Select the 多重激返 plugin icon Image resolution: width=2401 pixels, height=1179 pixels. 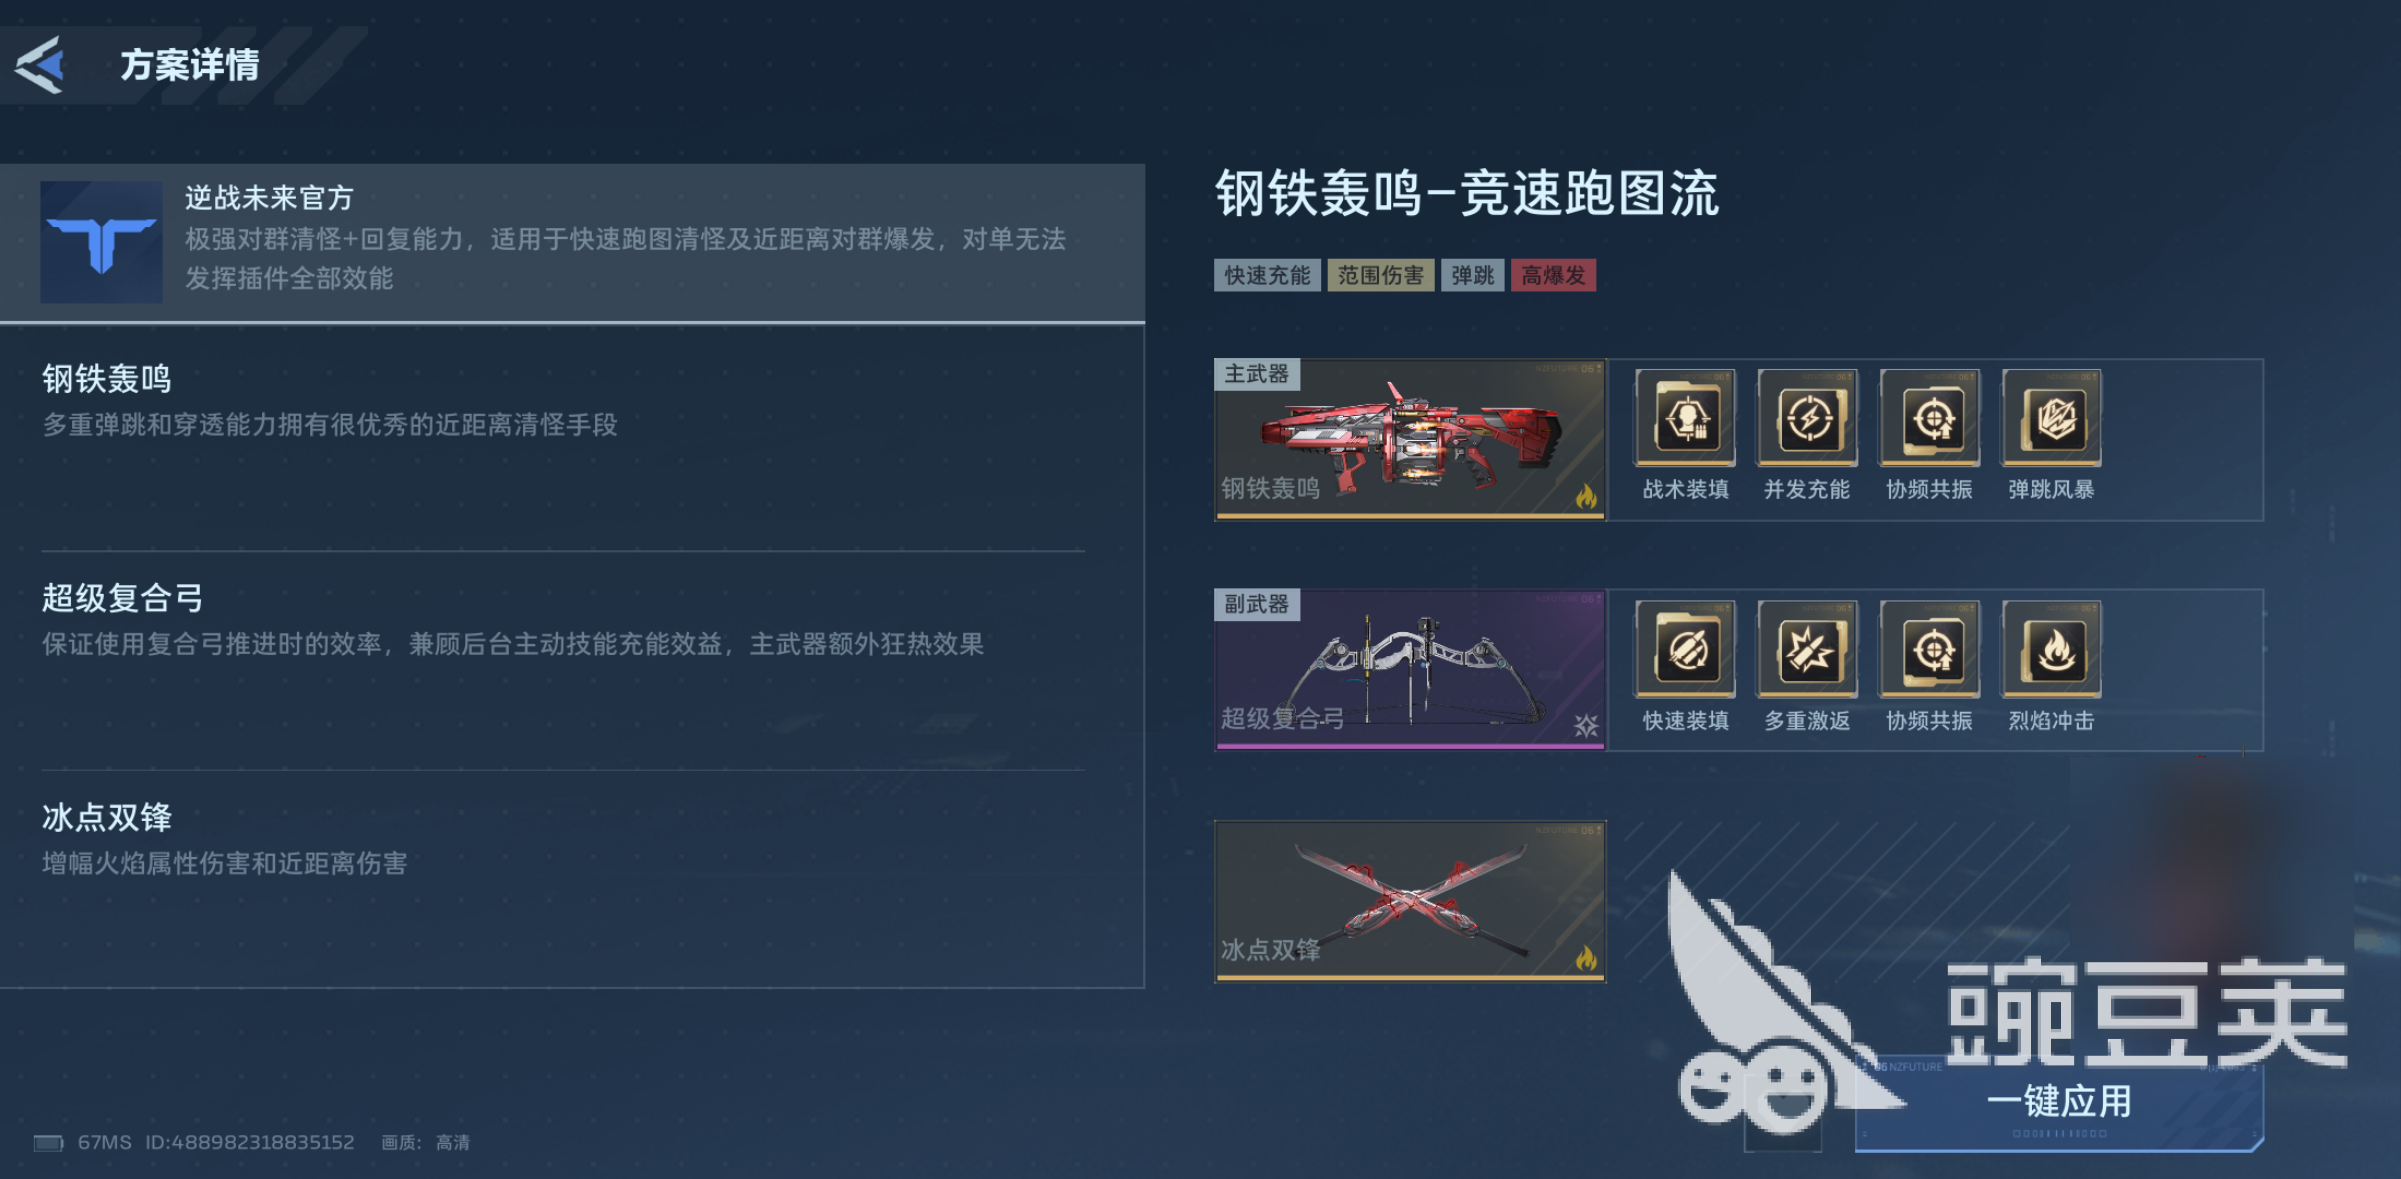pos(1807,649)
